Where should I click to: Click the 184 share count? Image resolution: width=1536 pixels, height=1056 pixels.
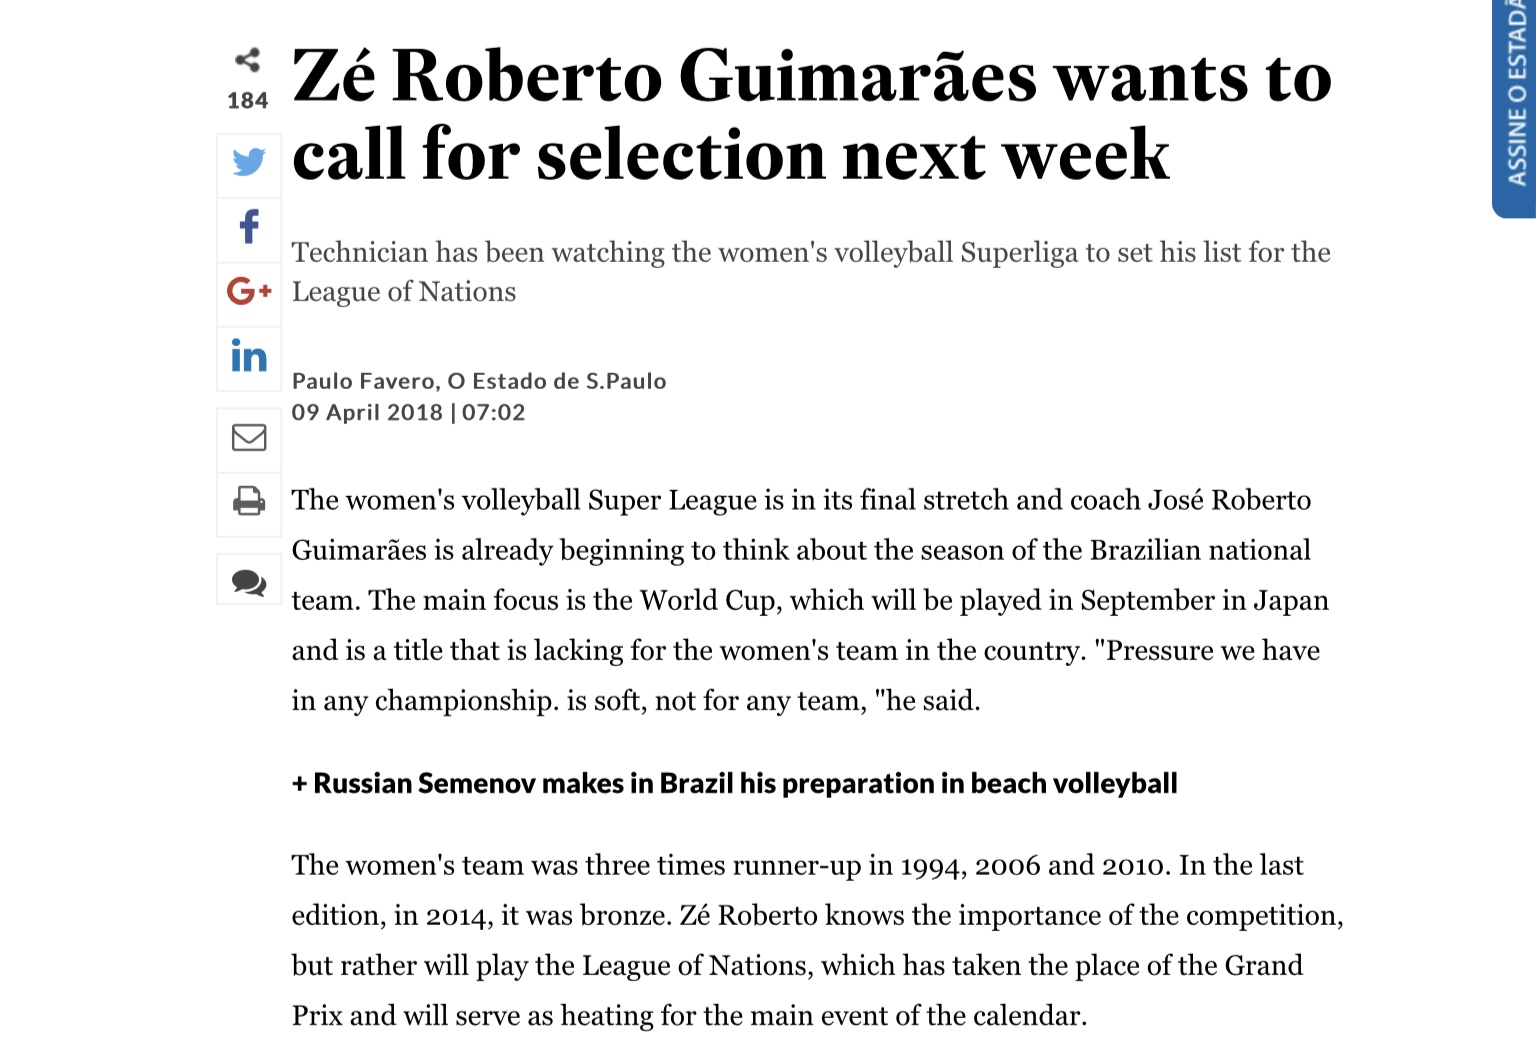(x=247, y=100)
